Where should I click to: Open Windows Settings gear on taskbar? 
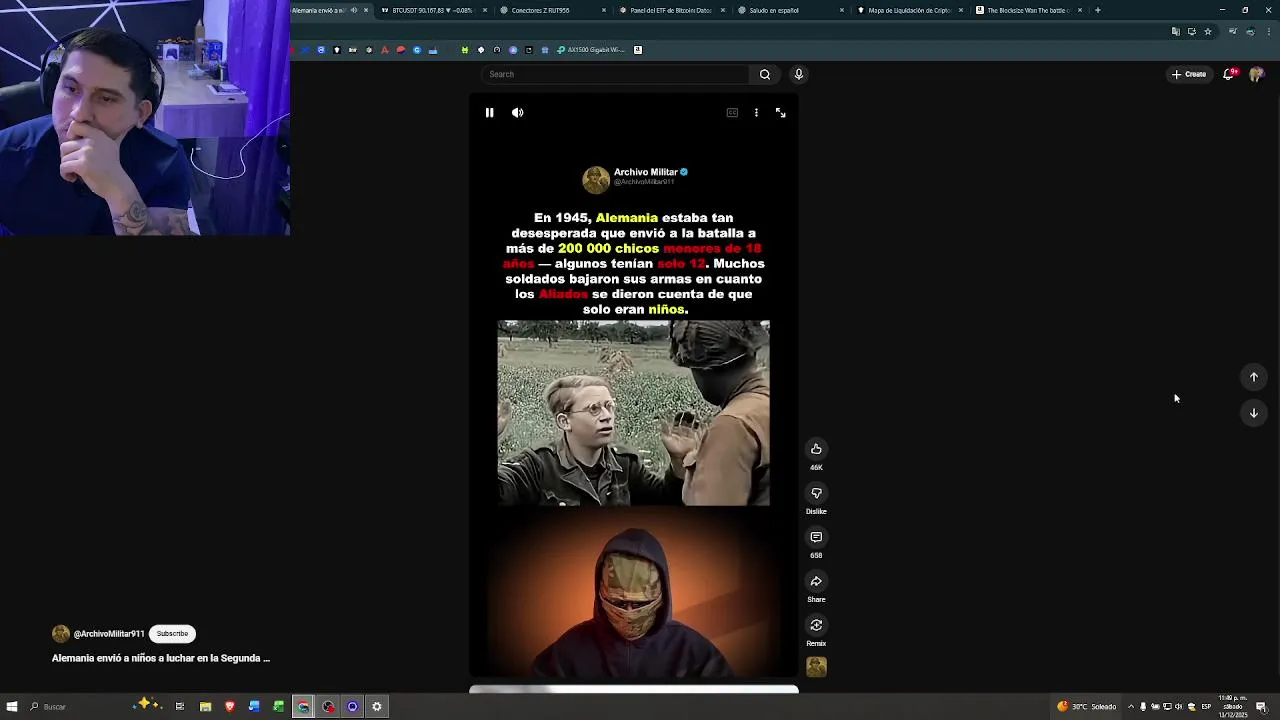point(377,706)
